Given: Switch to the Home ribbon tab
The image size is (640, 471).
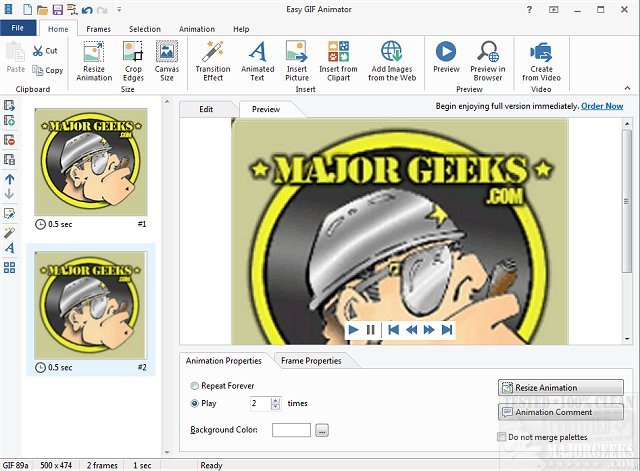Looking at the screenshot, I should [58, 29].
